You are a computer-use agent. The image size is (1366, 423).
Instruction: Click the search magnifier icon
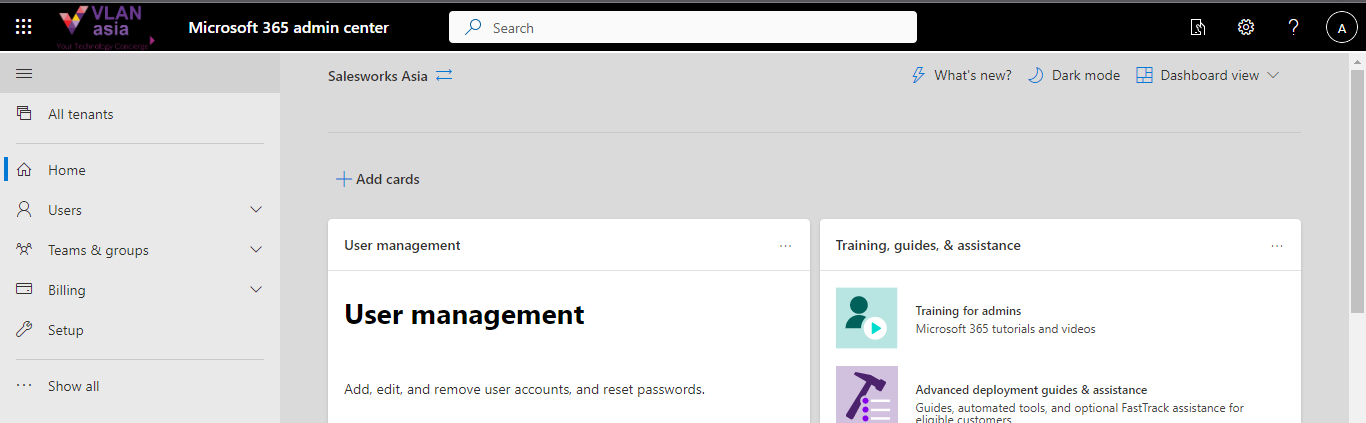click(474, 27)
